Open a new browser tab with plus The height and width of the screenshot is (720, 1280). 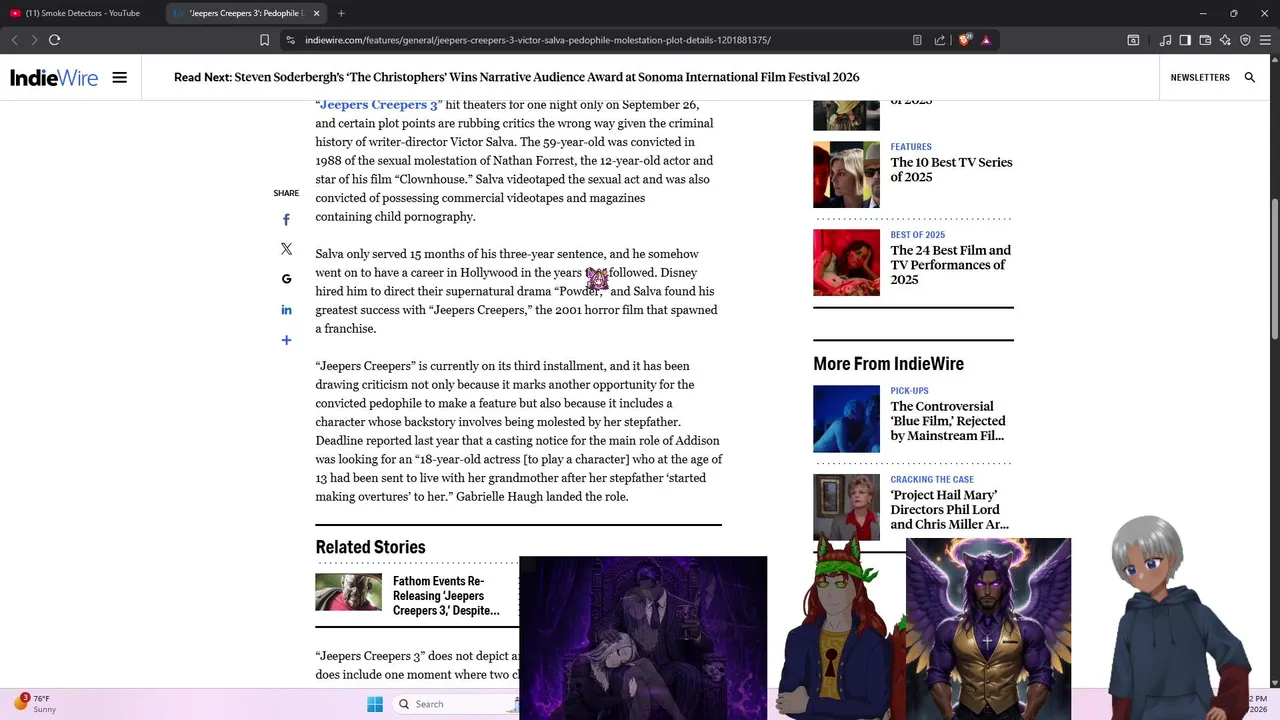pos(341,13)
